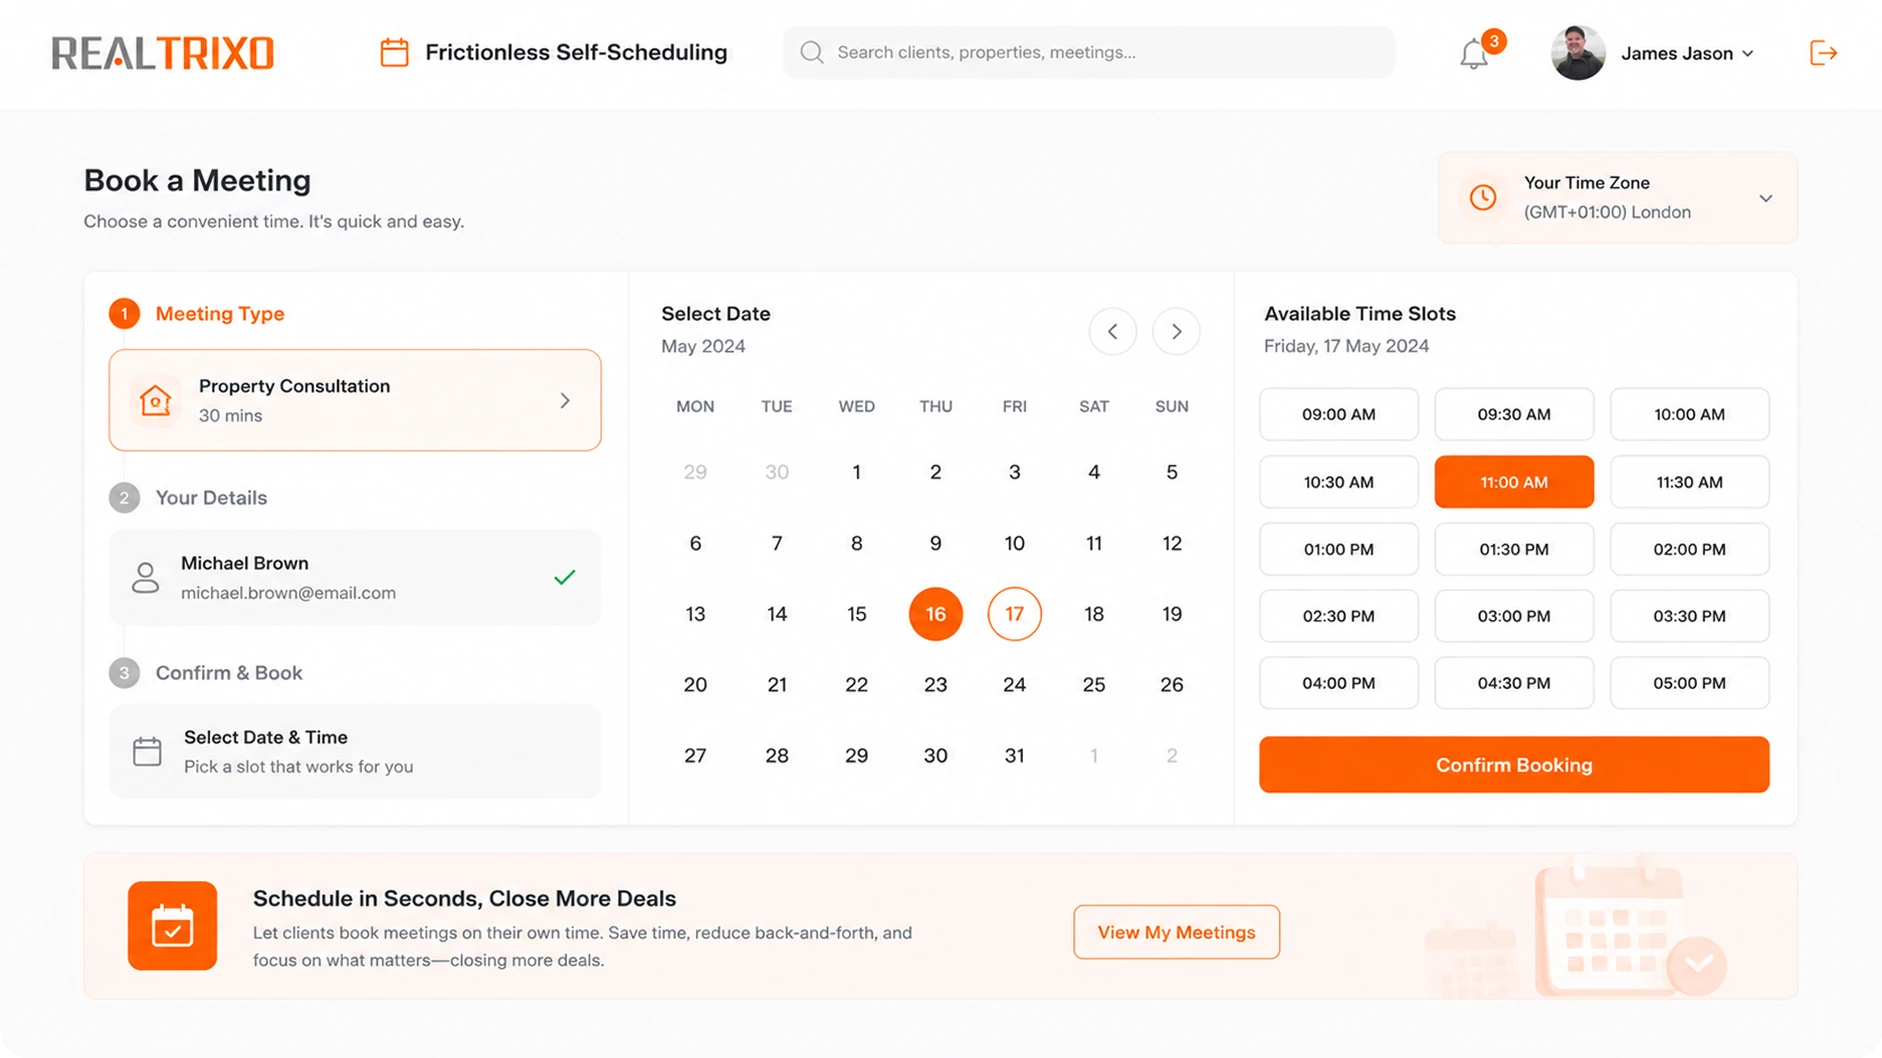Open the Meeting Type step heading
Screen dimensions: 1882x1058
pos(220,314)
